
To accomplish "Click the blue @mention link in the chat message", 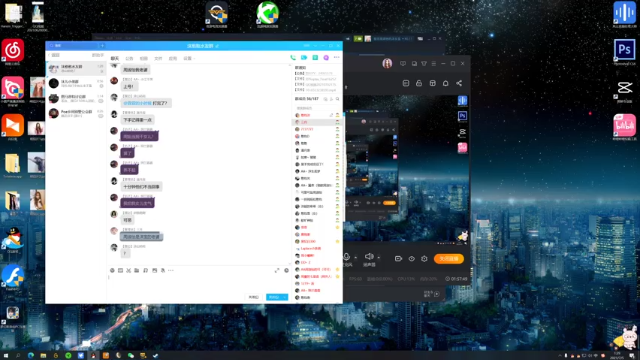I will [x=137, y=103].
